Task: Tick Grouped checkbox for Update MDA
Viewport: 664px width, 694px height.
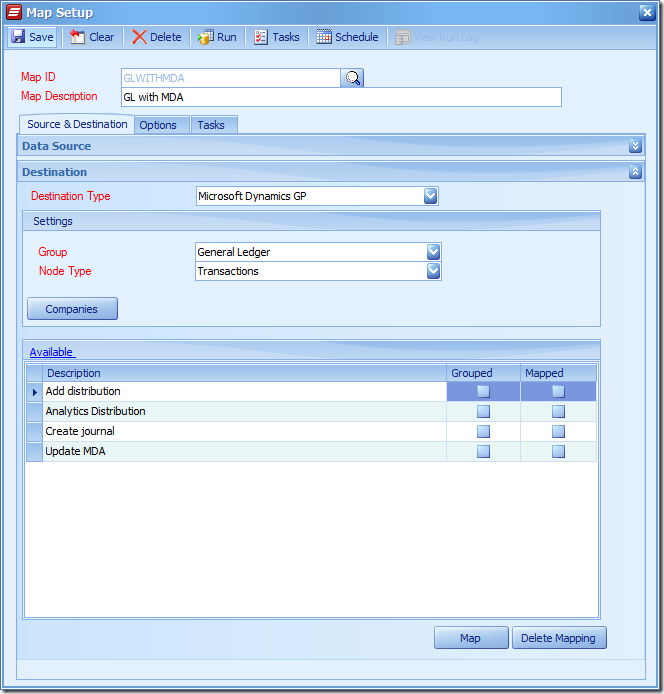Action: [483, 451]
